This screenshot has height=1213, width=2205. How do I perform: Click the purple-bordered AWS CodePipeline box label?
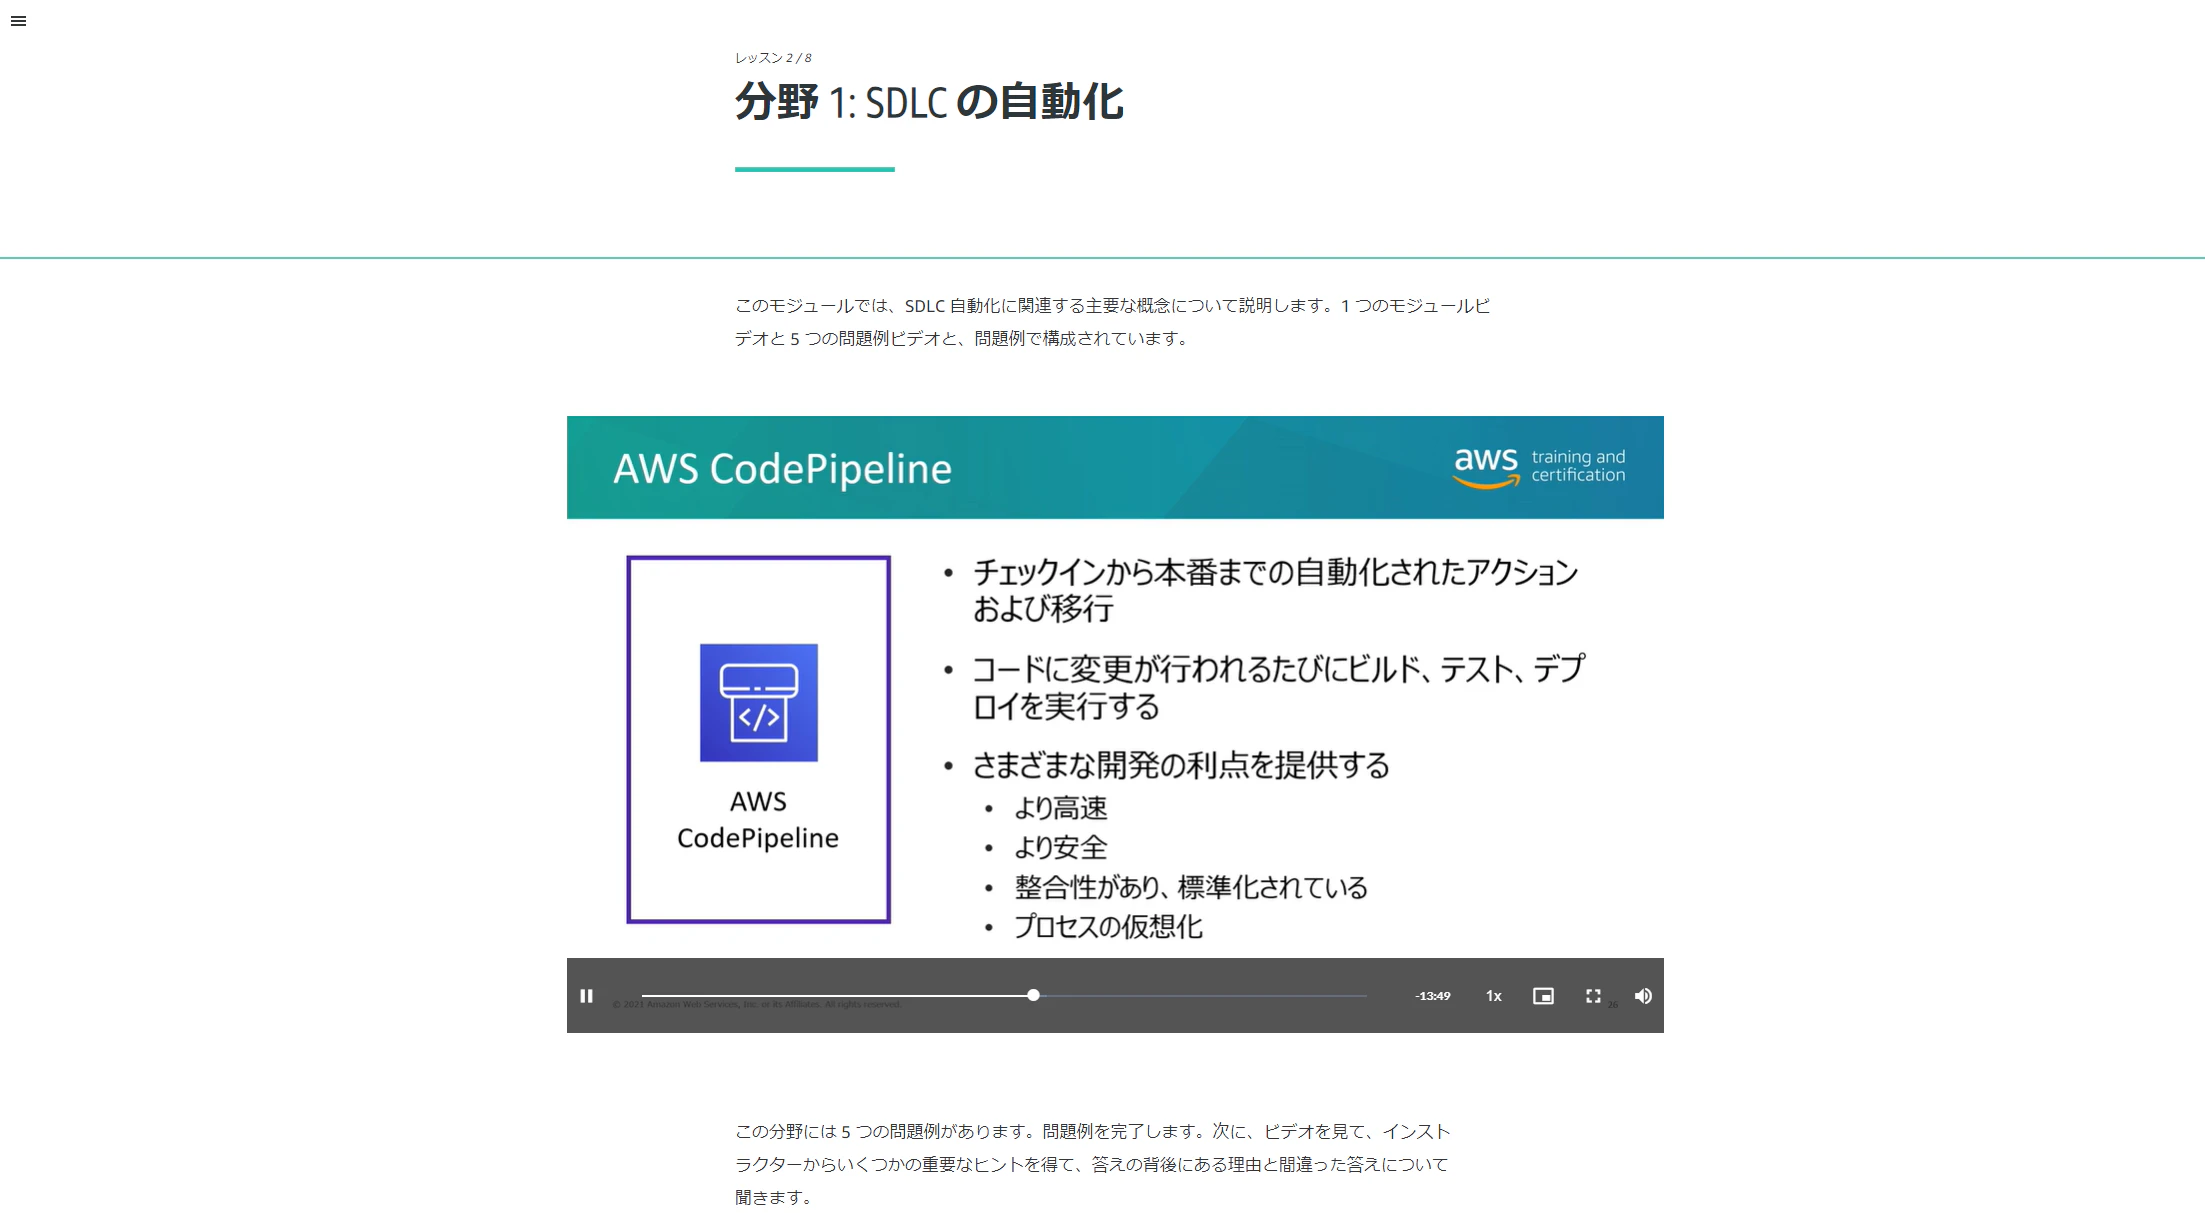(758, 819)
